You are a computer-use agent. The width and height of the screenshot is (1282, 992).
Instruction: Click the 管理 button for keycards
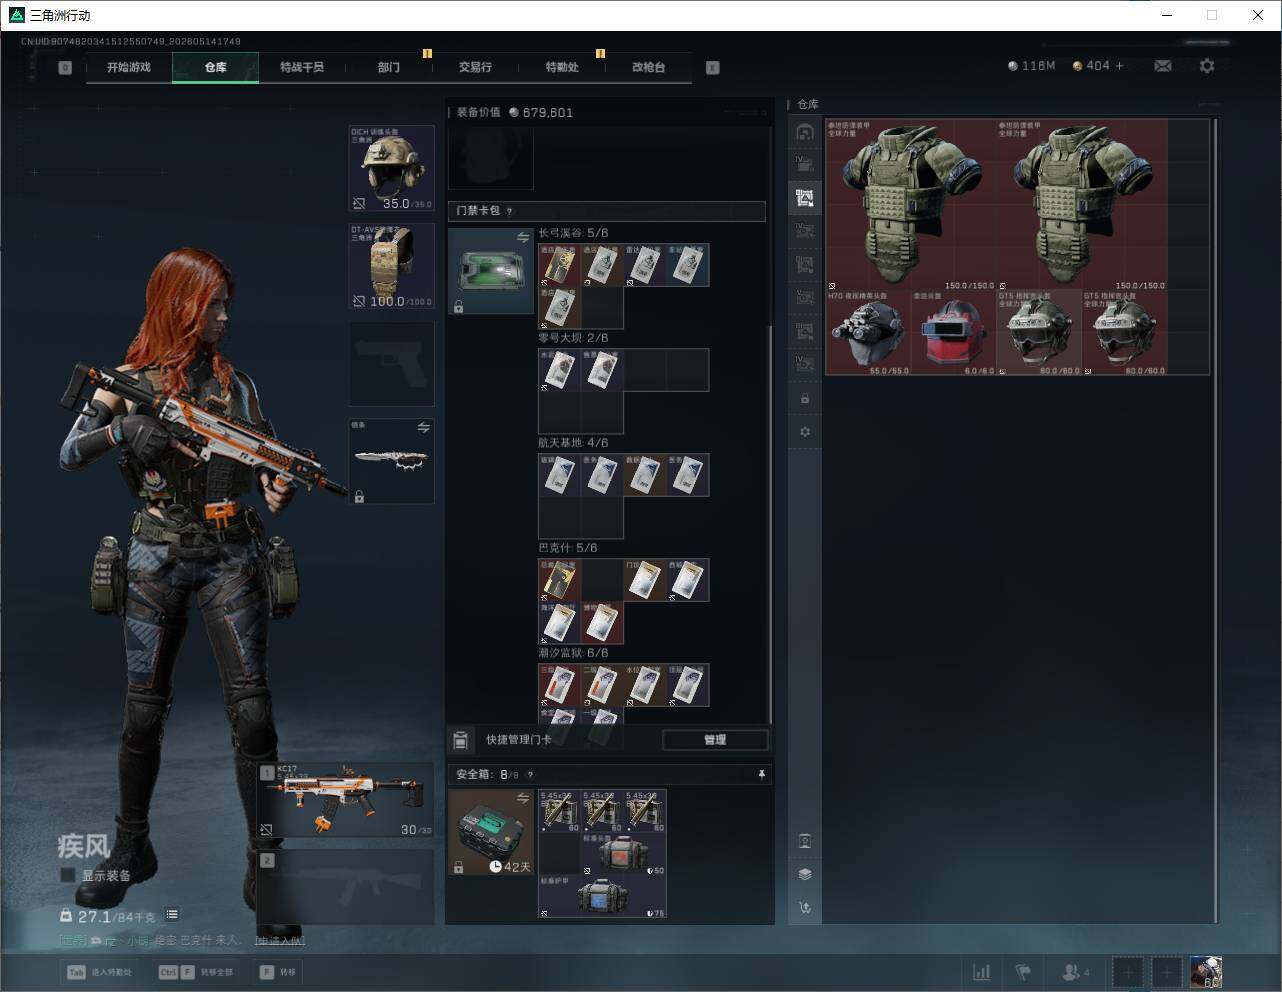[715, 740]
